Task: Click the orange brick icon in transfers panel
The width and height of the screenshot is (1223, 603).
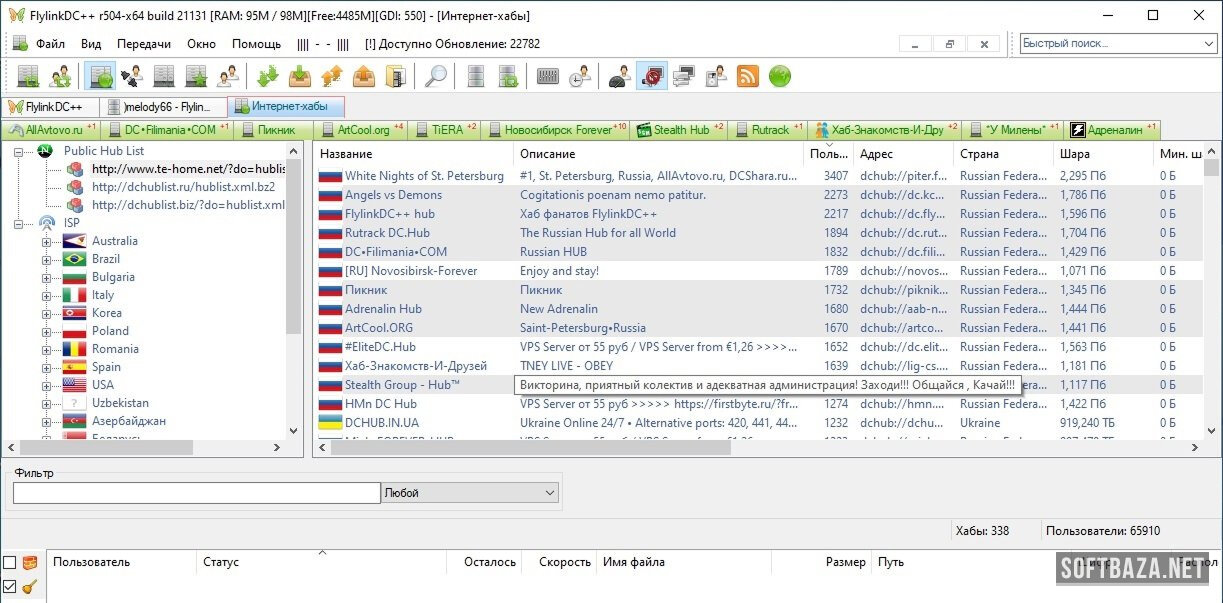Action: point(30,562)
